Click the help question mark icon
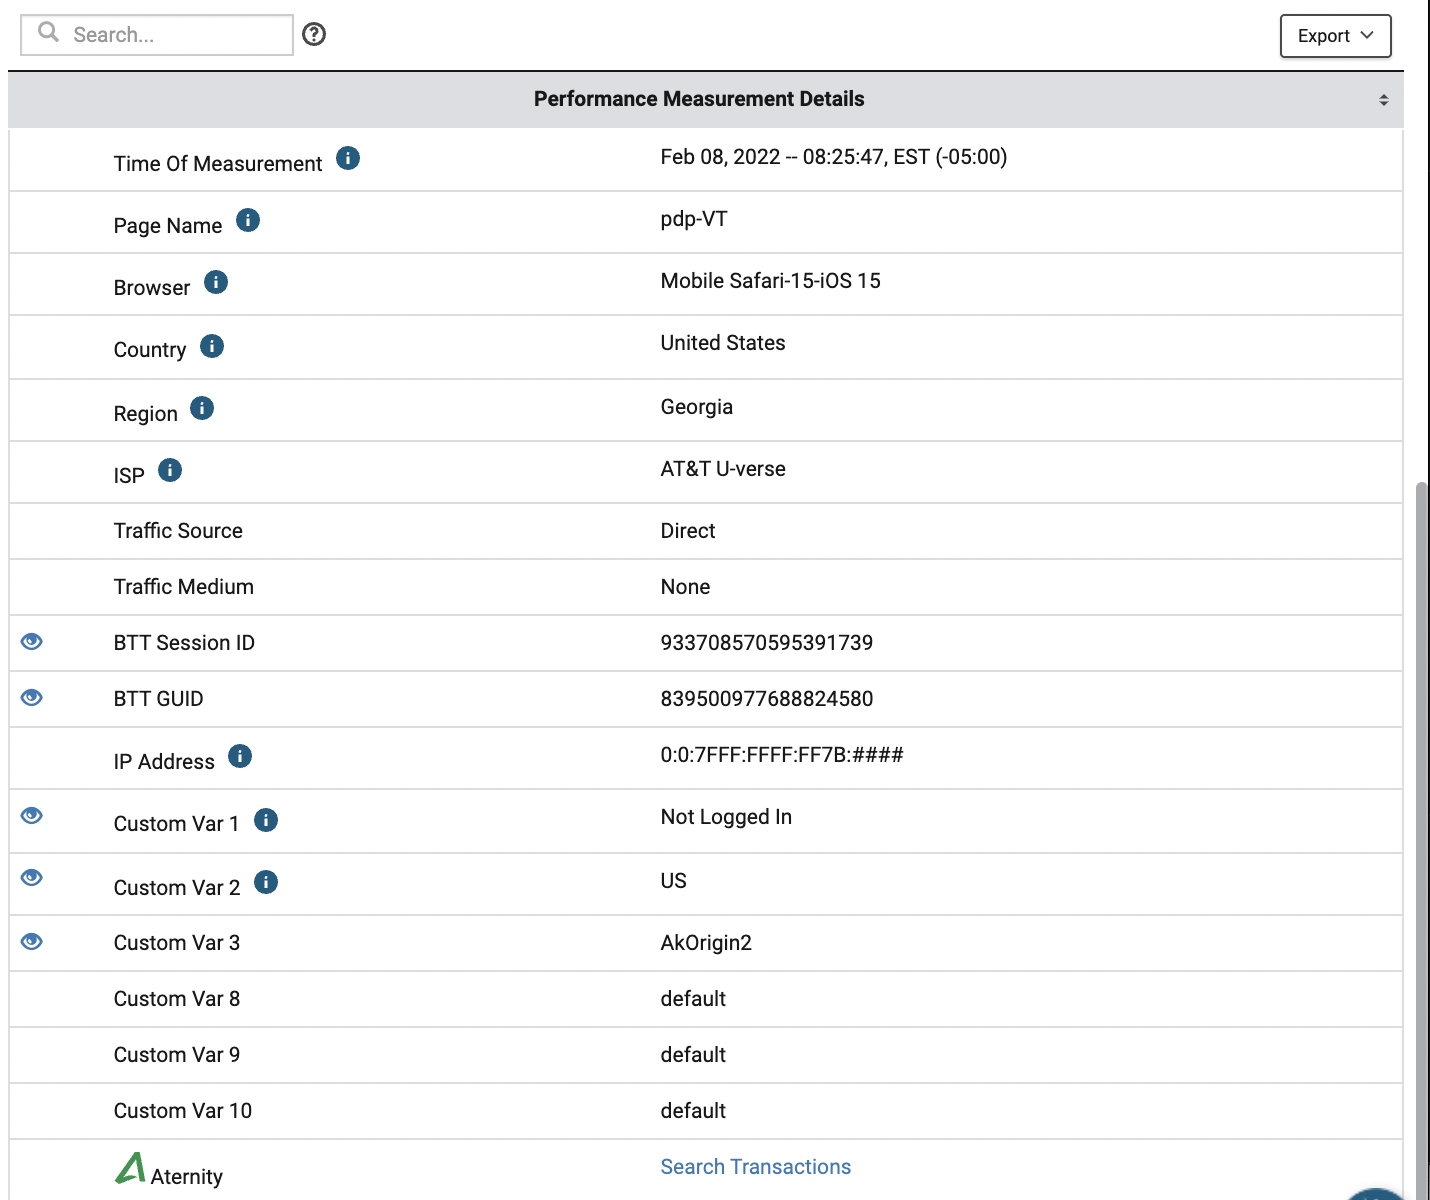 click(313, 34)
